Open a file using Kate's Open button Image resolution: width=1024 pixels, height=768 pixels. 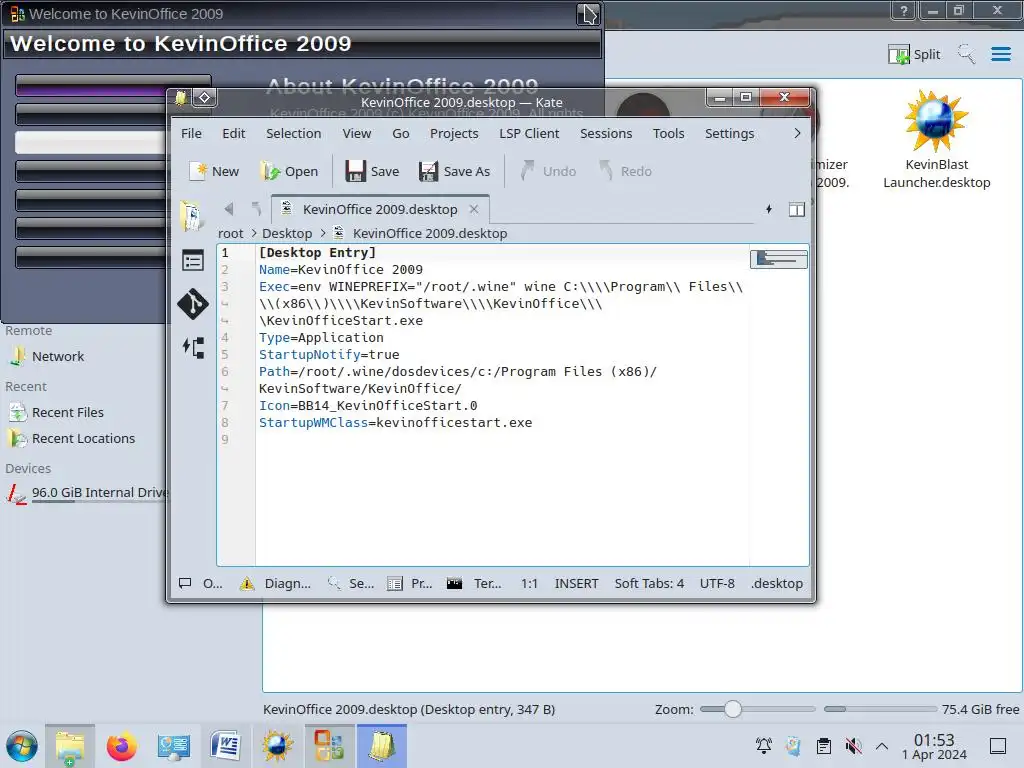tap(289, 171)
